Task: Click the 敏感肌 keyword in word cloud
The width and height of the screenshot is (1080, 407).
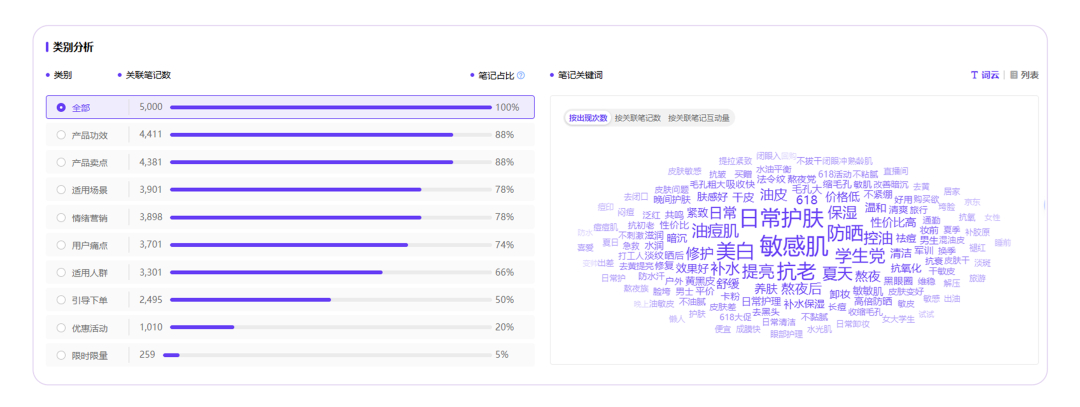Action: [x=792, y=246]
